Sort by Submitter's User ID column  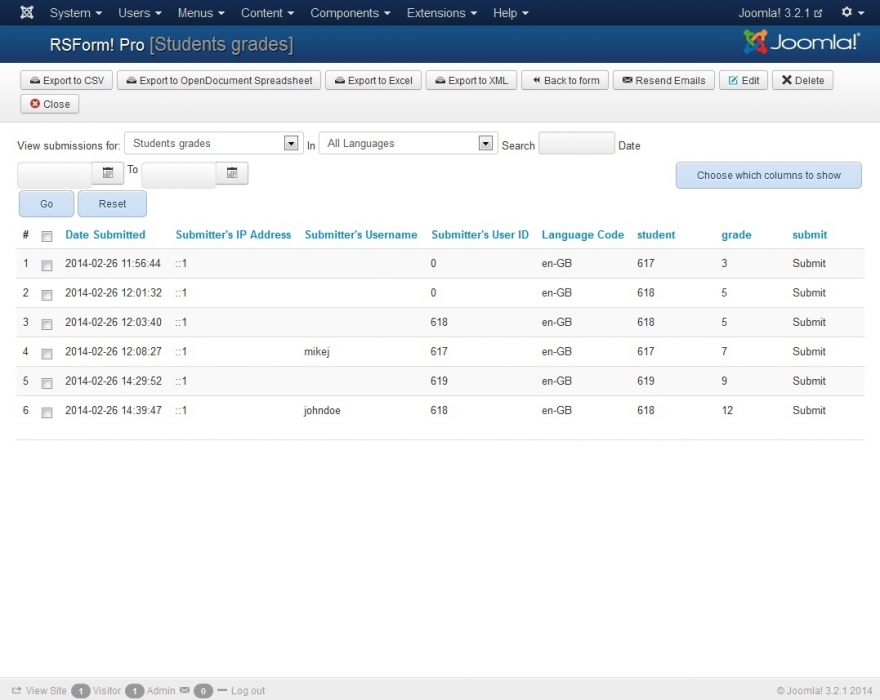tap(480, 235)
